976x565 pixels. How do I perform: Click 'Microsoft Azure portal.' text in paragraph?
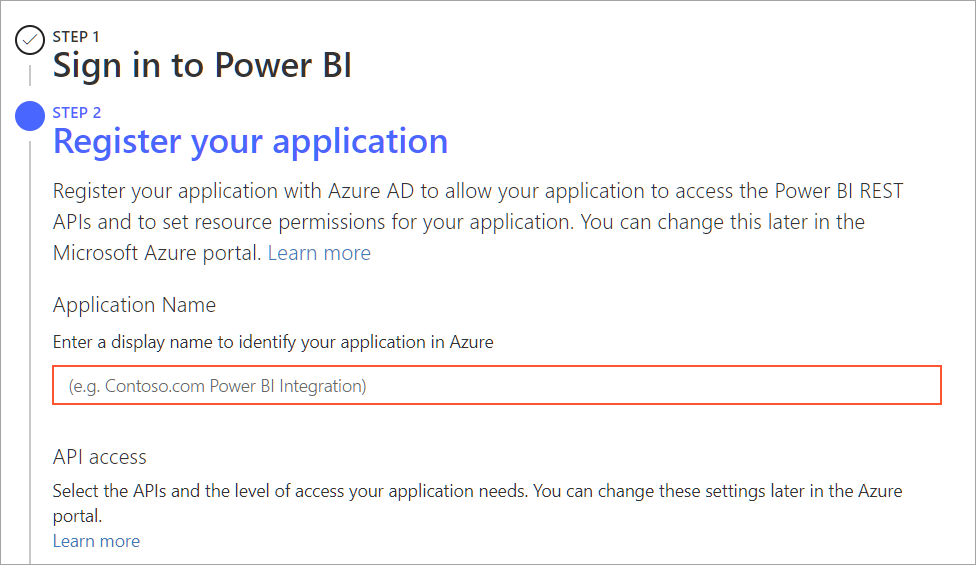click(157, 253)
